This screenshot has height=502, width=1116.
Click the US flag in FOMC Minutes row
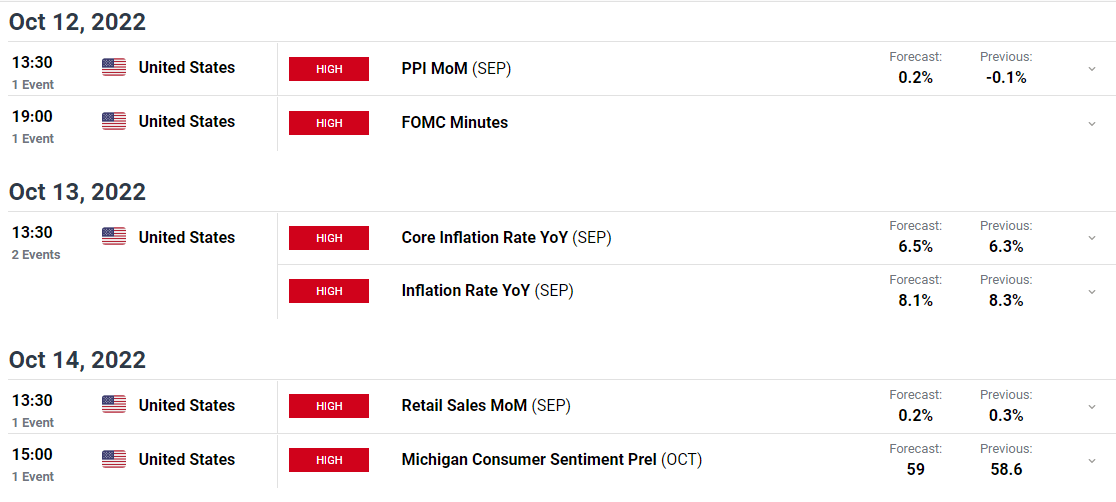[114, 122]
